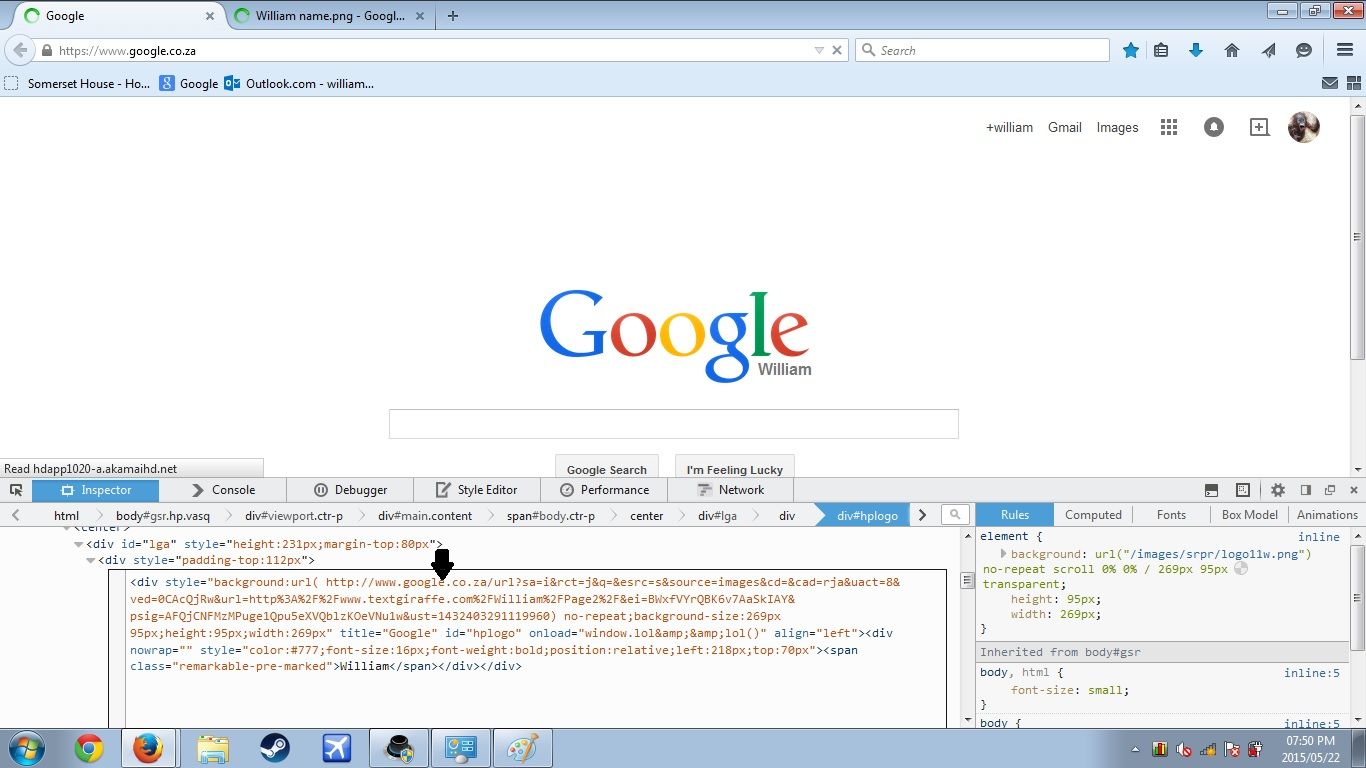This screenshot has height=768, width=1366.
Task: Click the Google search text field
Action: coord(674,423)
